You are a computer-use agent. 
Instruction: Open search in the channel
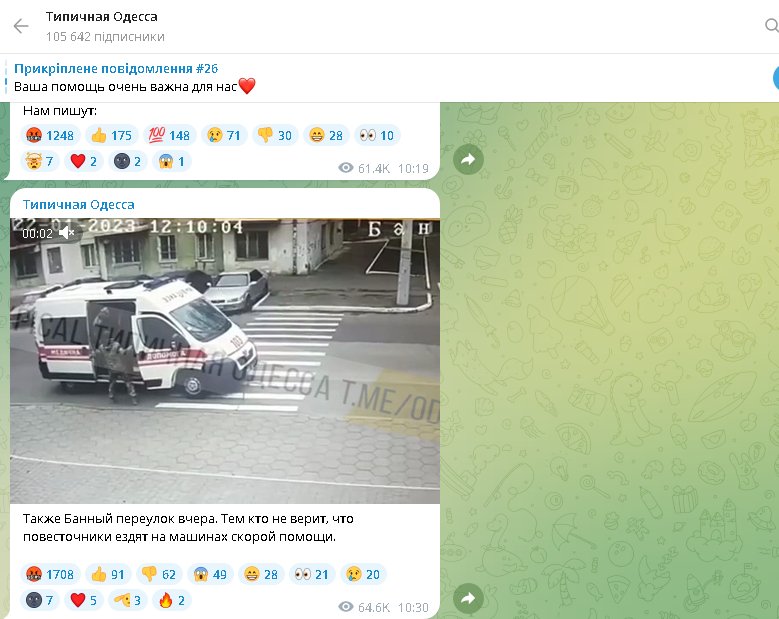[x=770, y=26]
